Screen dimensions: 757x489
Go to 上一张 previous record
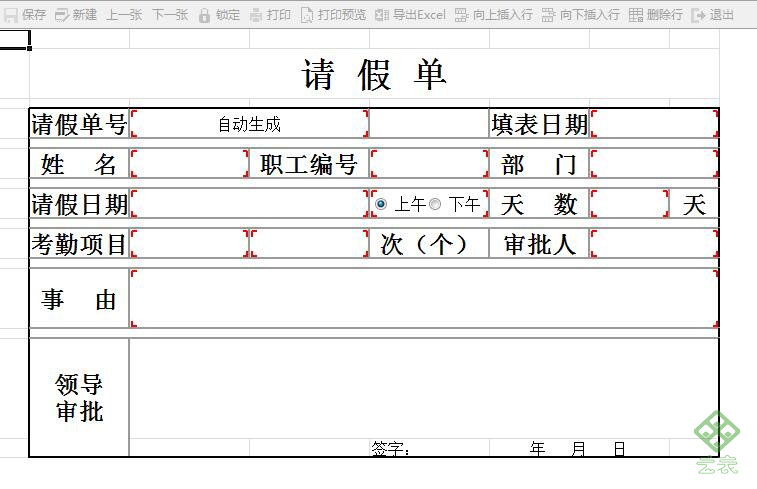(x=124, y=15)
